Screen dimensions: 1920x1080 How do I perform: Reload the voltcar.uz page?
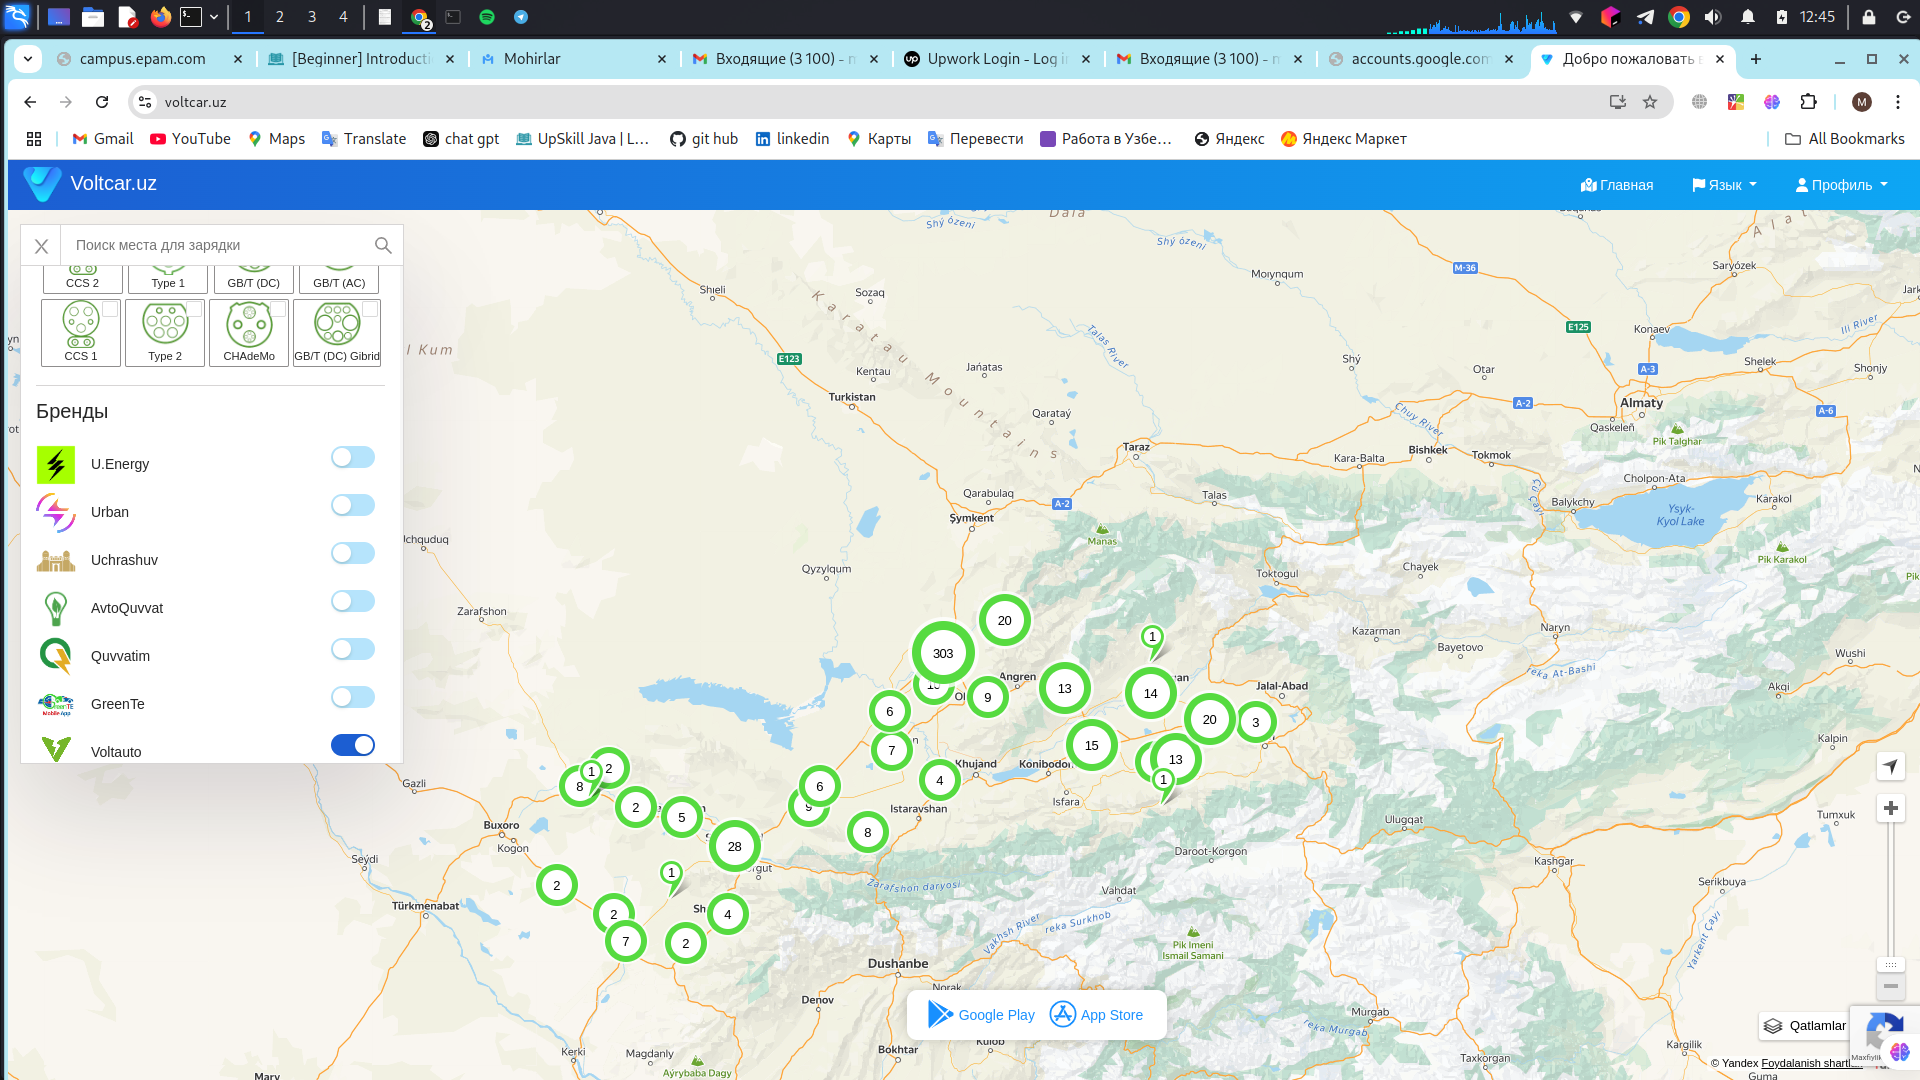pyautogui.click(x=102, y=102)
